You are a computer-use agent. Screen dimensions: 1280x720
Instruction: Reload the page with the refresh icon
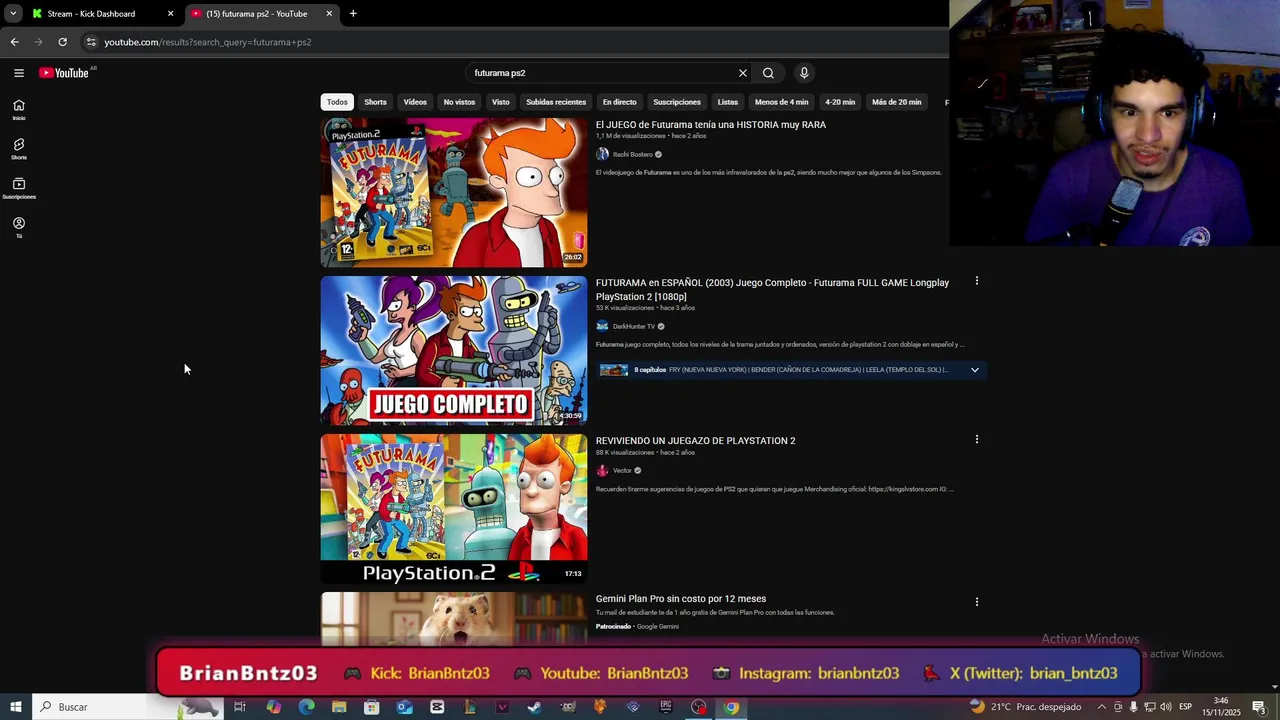62,42
